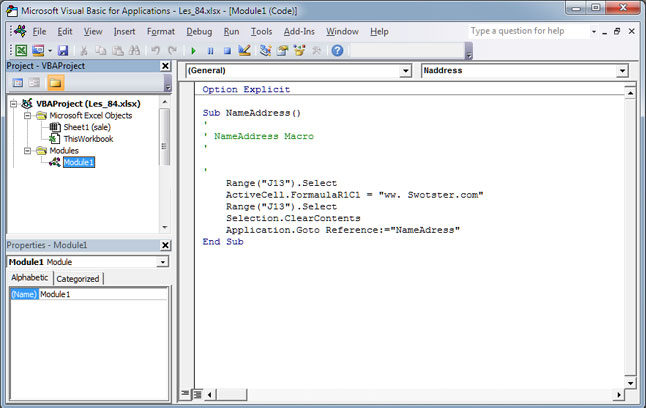The width and height of the screenshot is (646, 408).
Task: Click code window vertical scrollbar down arrow
Action: 630,383
